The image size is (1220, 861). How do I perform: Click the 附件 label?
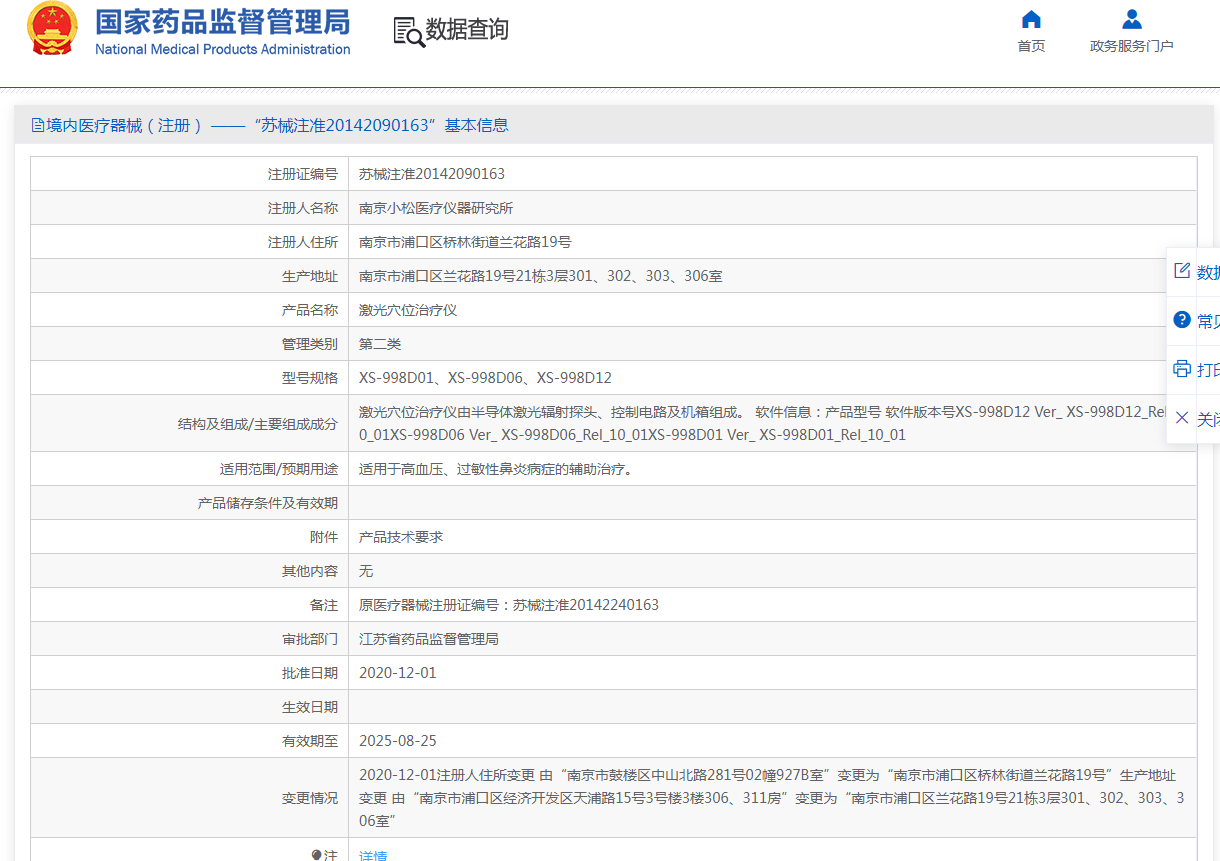click(324, 537)
